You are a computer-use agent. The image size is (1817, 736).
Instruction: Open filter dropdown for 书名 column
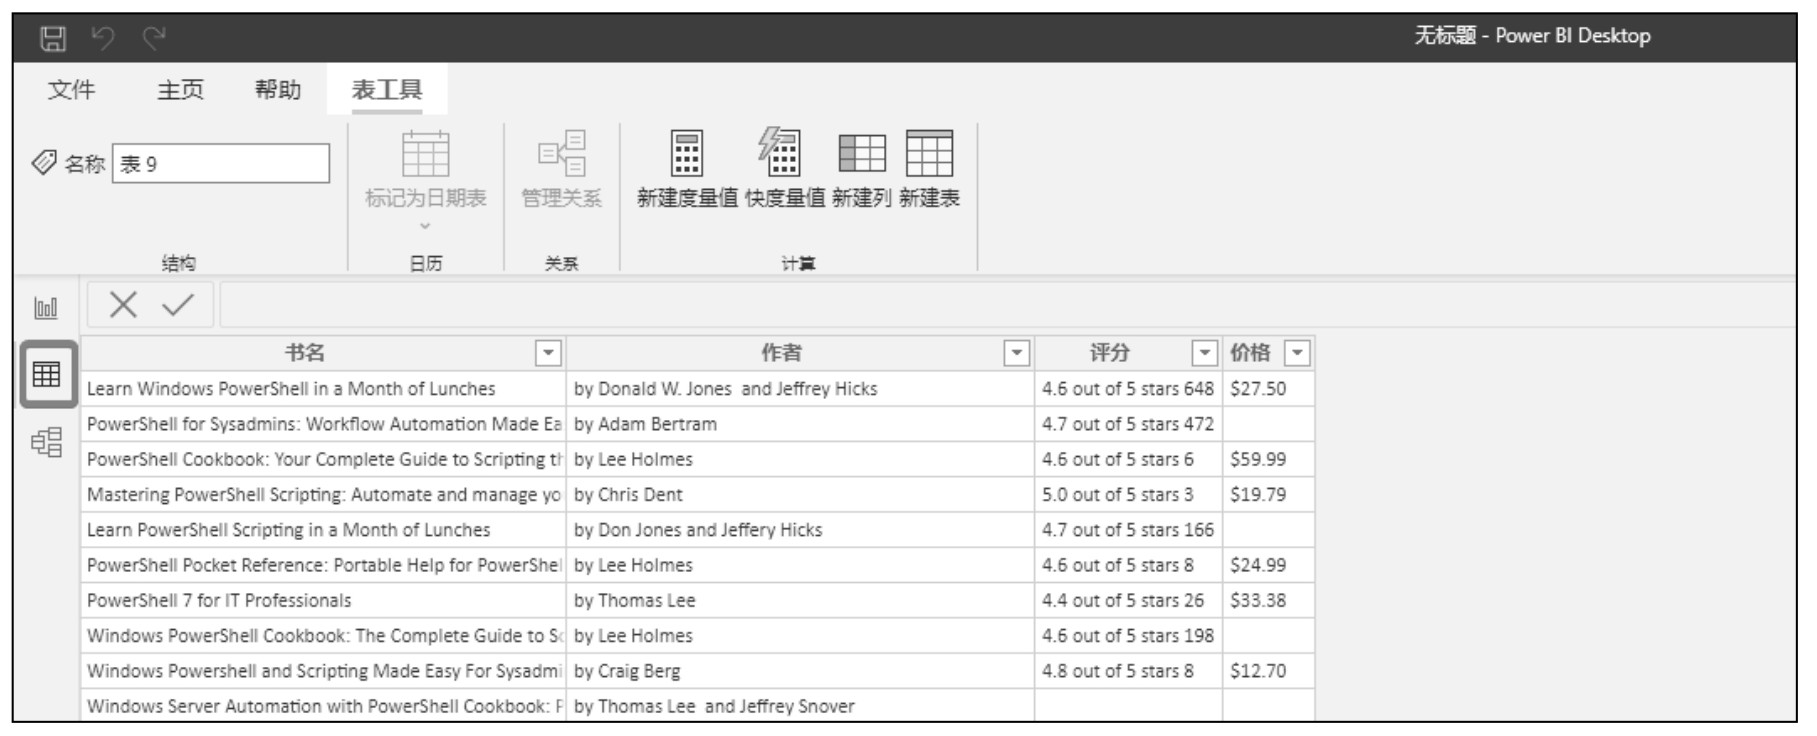548,353
